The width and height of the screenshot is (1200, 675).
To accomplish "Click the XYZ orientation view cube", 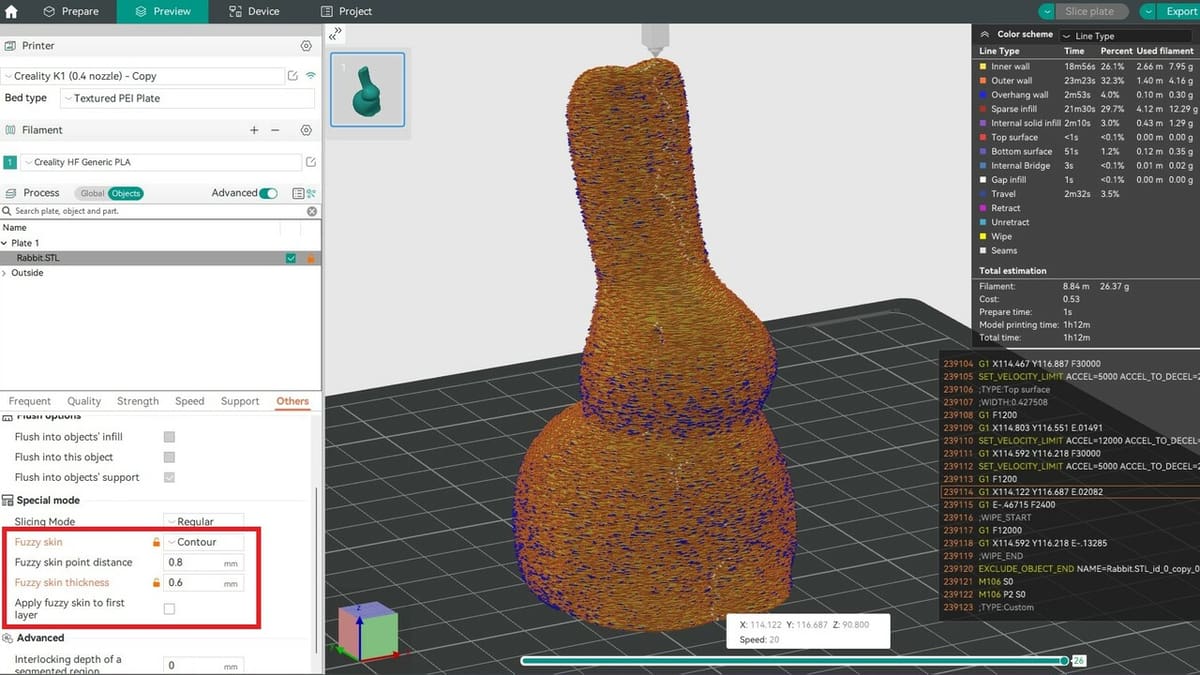I will point(368,632).
